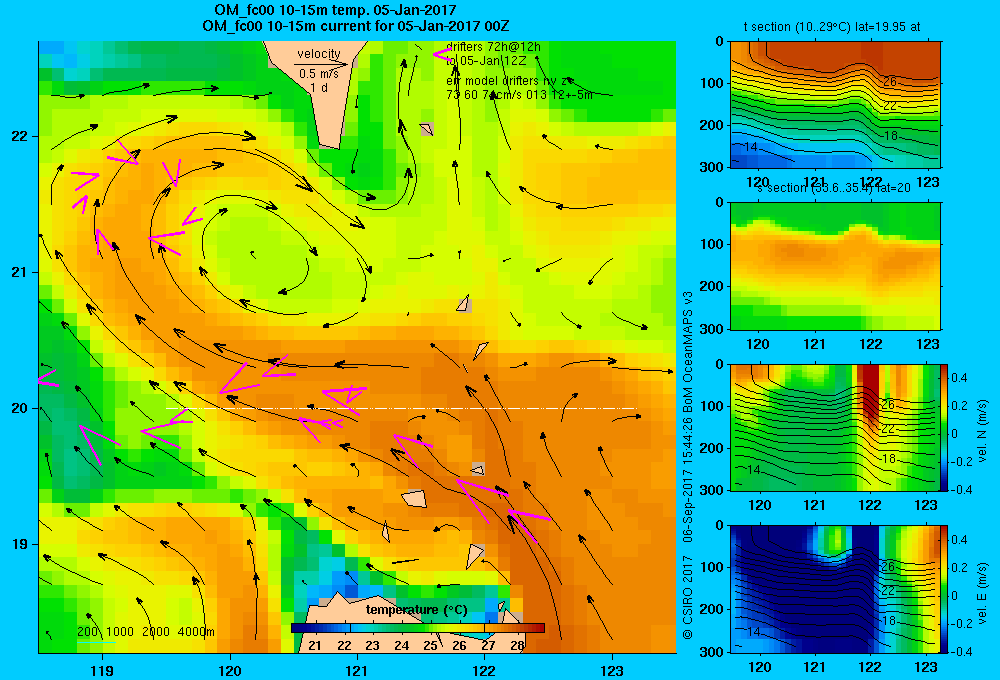Click the 'vel. N (m/s)' axis label

(983, 431)
